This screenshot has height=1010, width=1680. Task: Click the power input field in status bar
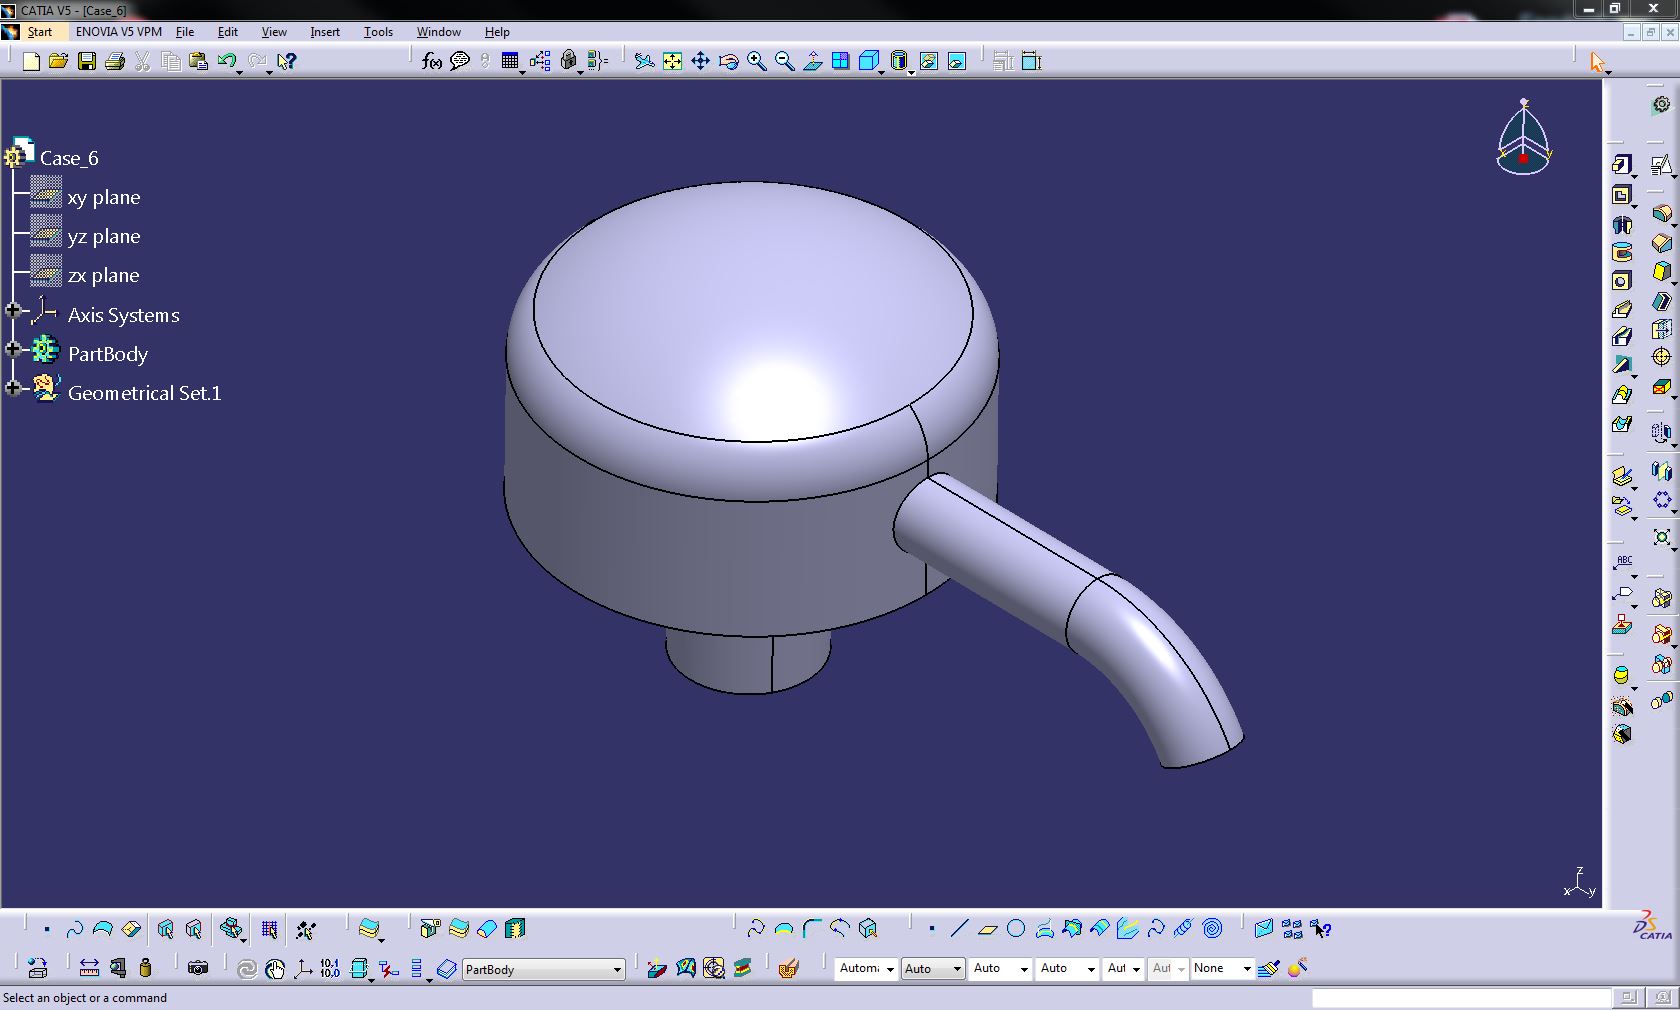pyautogui.click(x=1461, y=997)
